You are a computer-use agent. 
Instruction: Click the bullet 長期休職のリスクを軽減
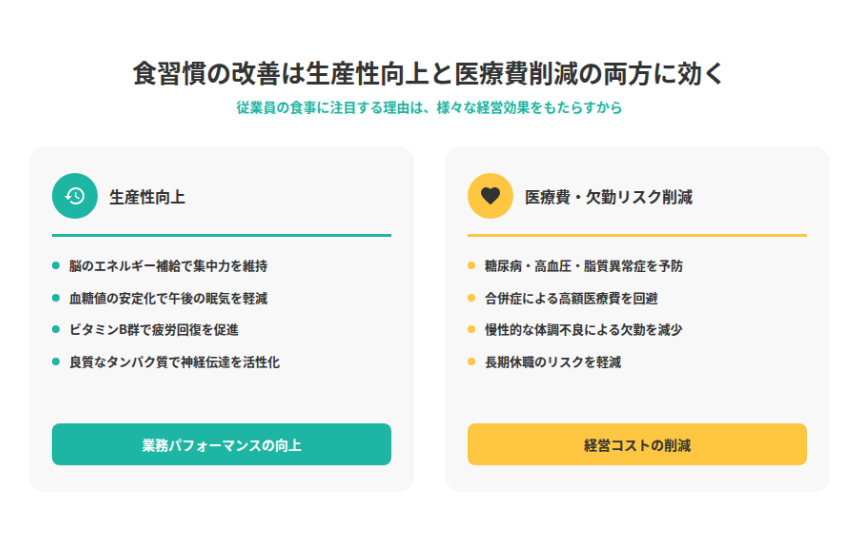coord(553,362)
